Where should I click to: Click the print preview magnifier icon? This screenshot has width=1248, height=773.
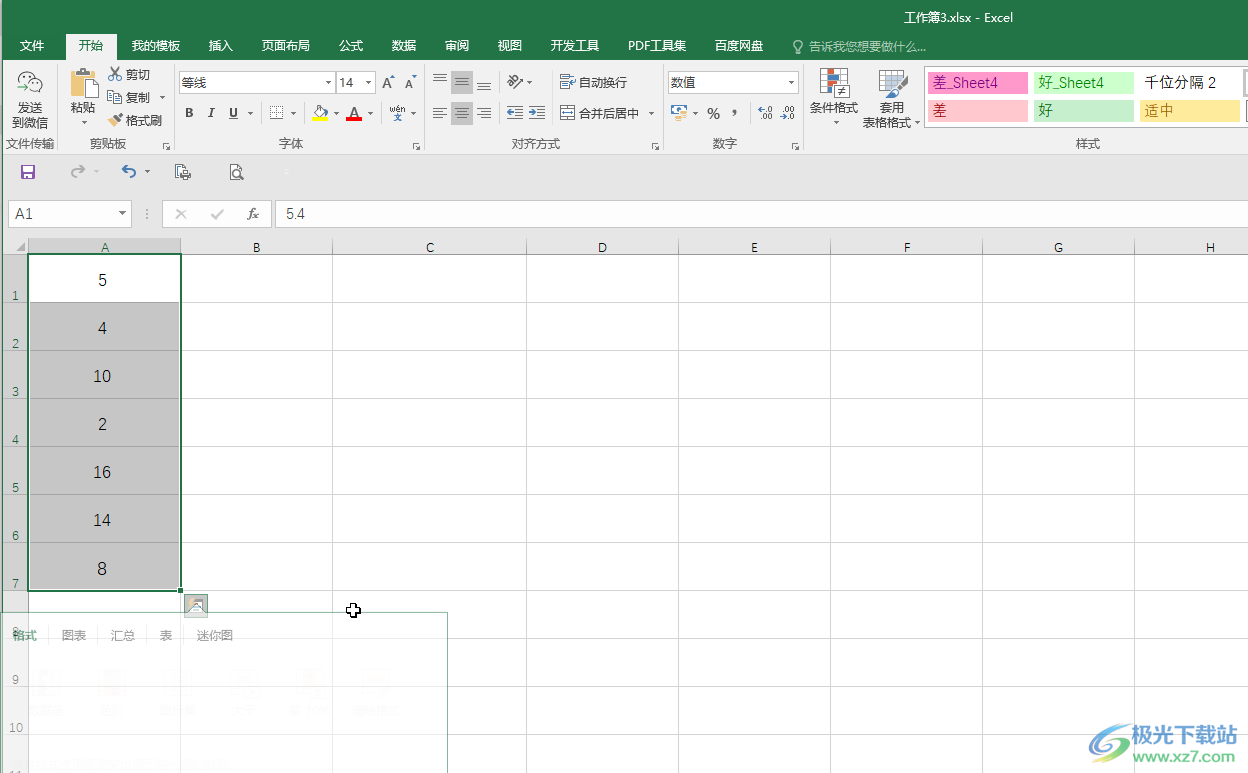(x=236, y=172)
